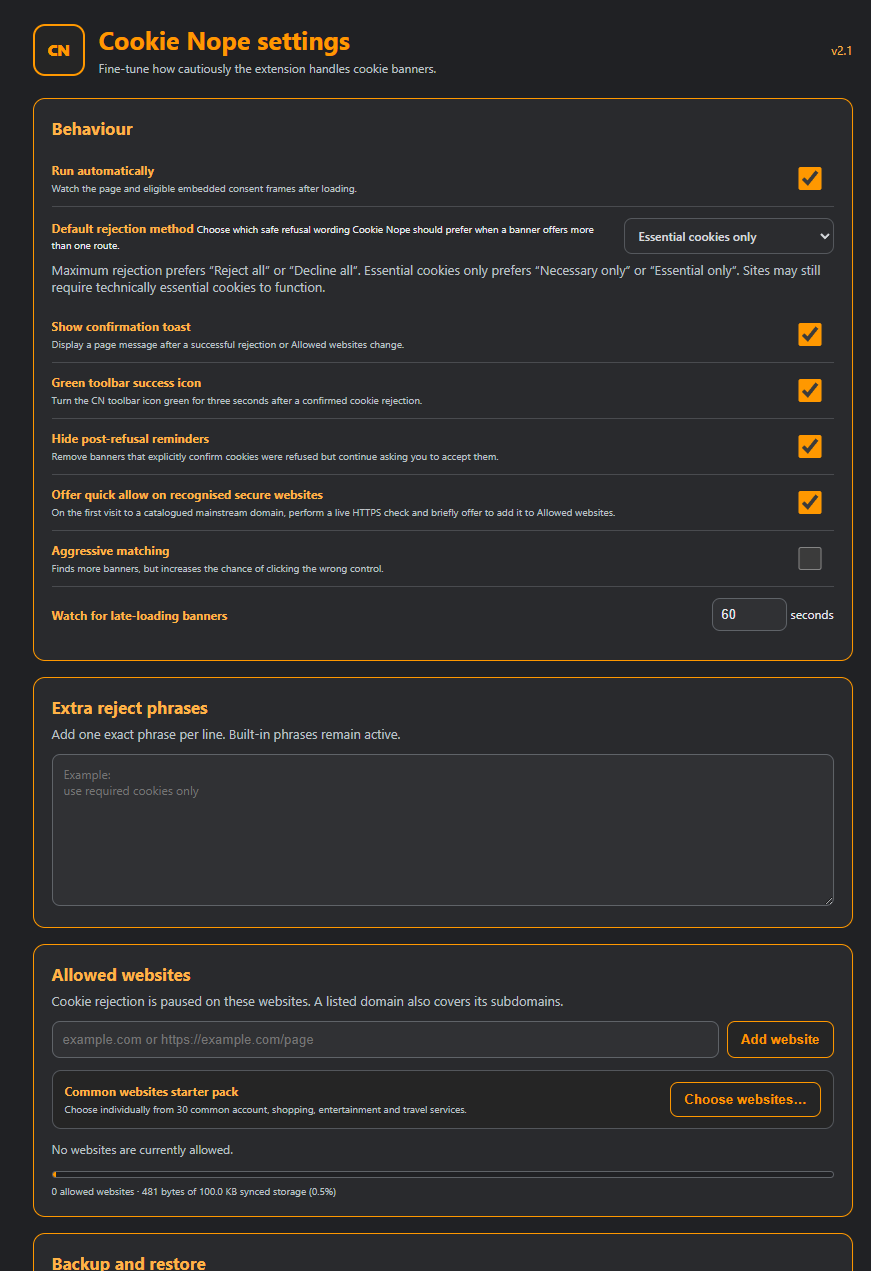This screenshot has height=1271, width=871.
Task: Click the Cookie Nope settings title
Action: (224, 41)
